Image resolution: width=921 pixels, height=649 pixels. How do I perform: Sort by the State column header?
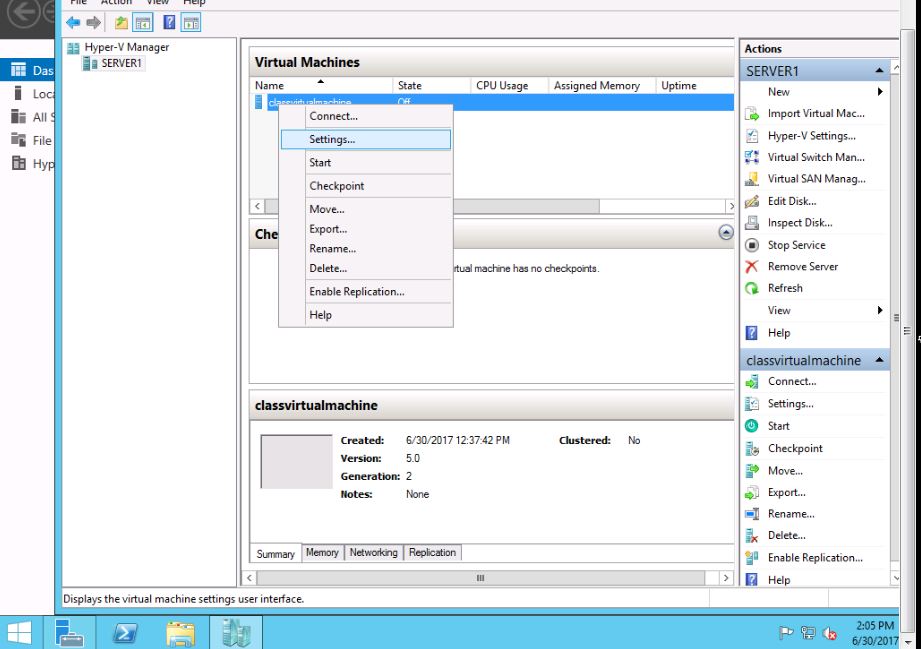[432, 86]
